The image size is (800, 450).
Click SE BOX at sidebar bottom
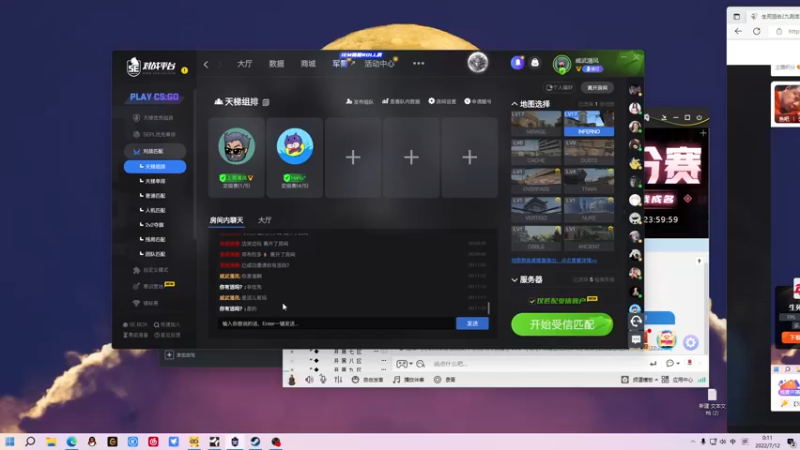click(136, 324)
